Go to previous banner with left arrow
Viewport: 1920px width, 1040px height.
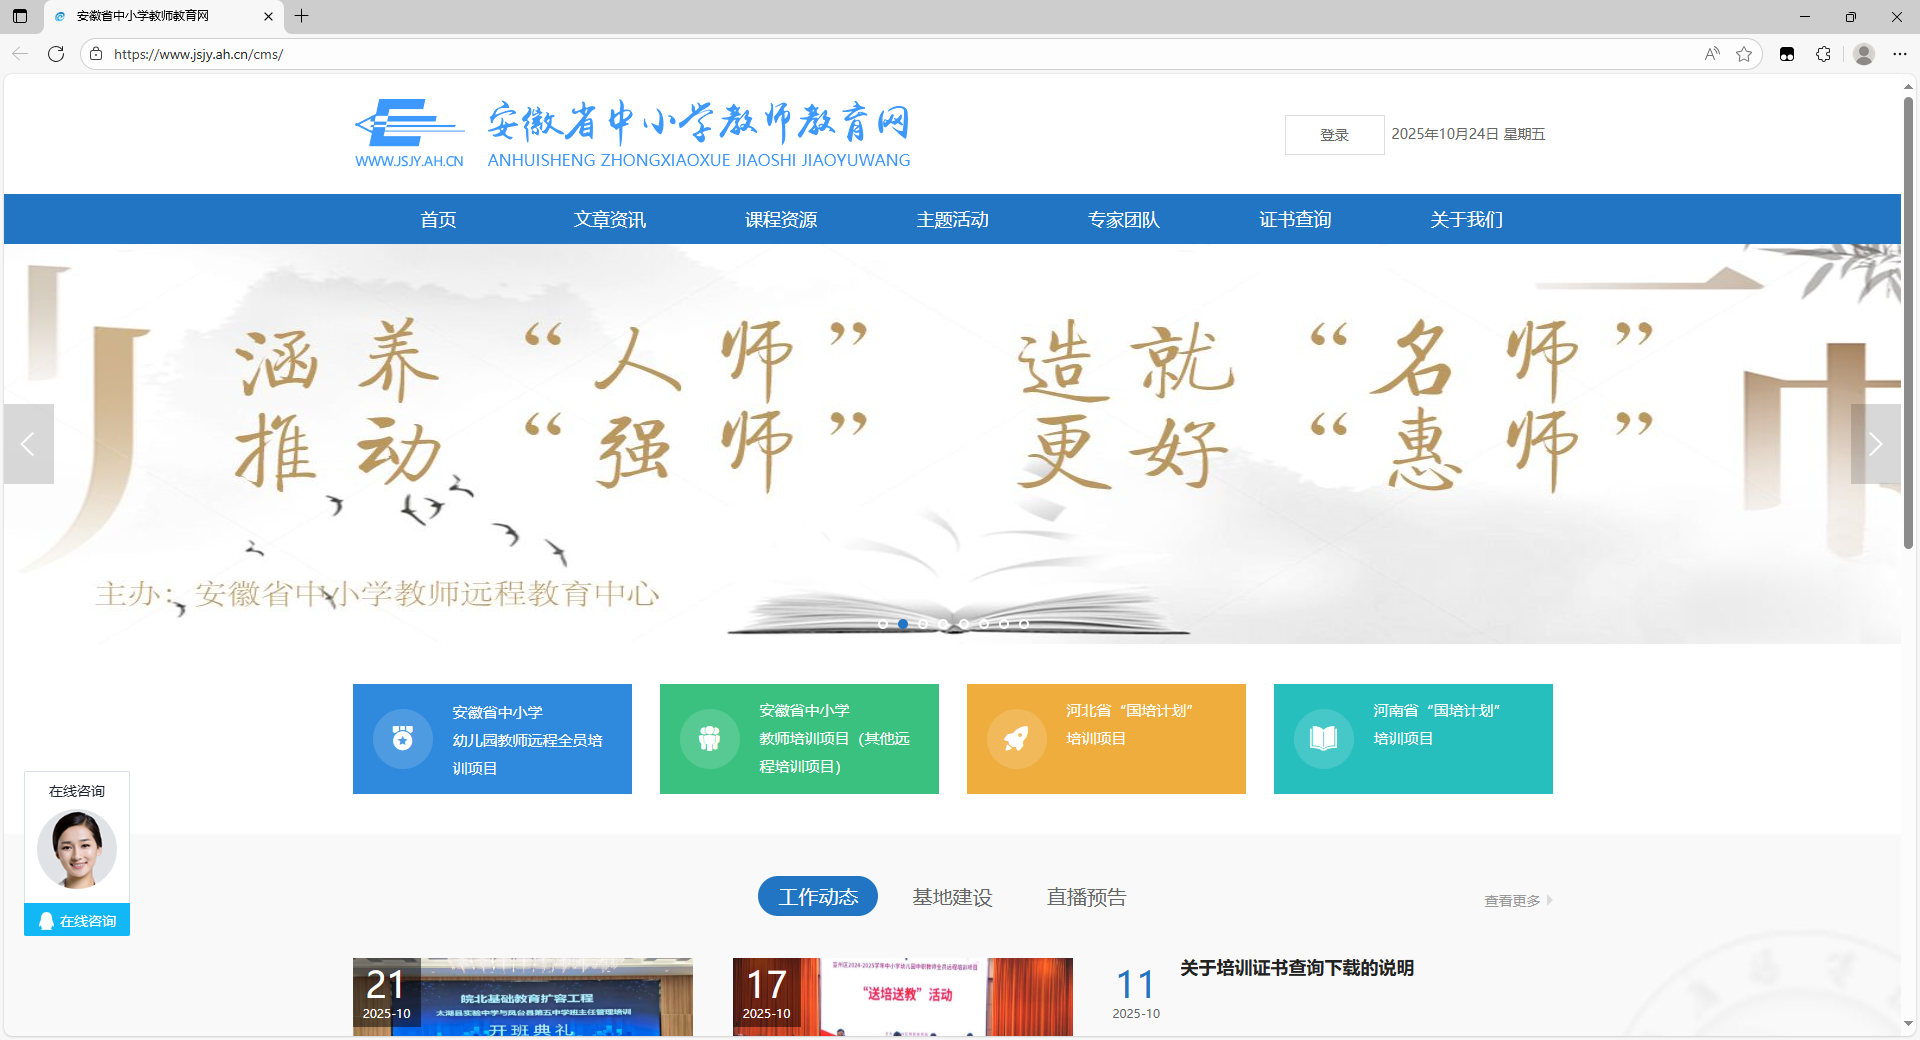pos(29,444)
